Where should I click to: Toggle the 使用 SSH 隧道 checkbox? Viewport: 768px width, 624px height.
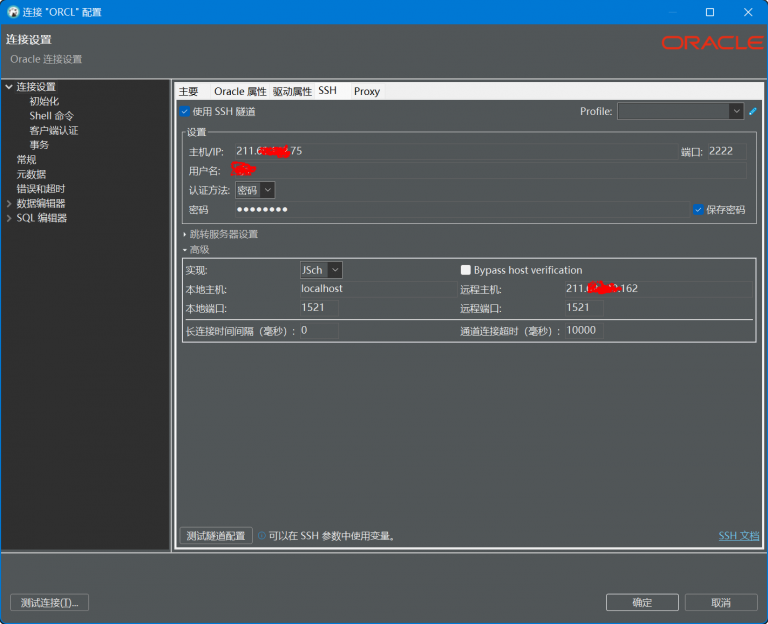185,111
